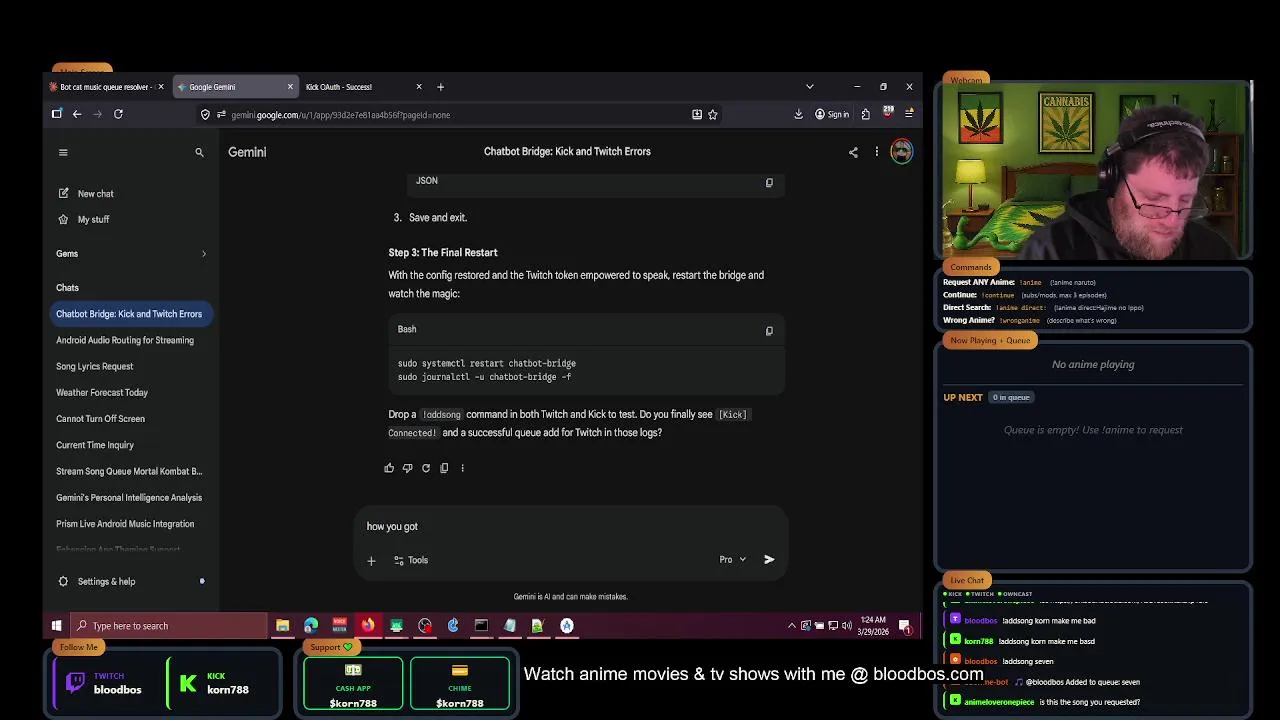1280x720 pixels.
Task: Click the tracking protection shield icon
Action: tap(205, 115)
